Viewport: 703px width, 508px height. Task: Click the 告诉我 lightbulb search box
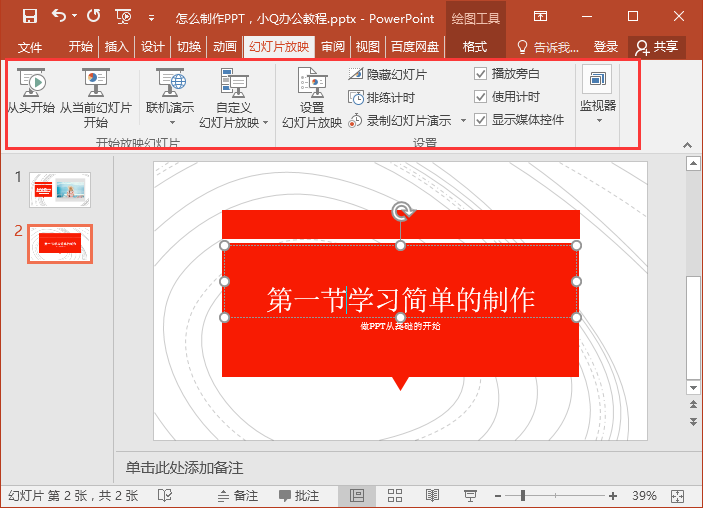(548, 47)
